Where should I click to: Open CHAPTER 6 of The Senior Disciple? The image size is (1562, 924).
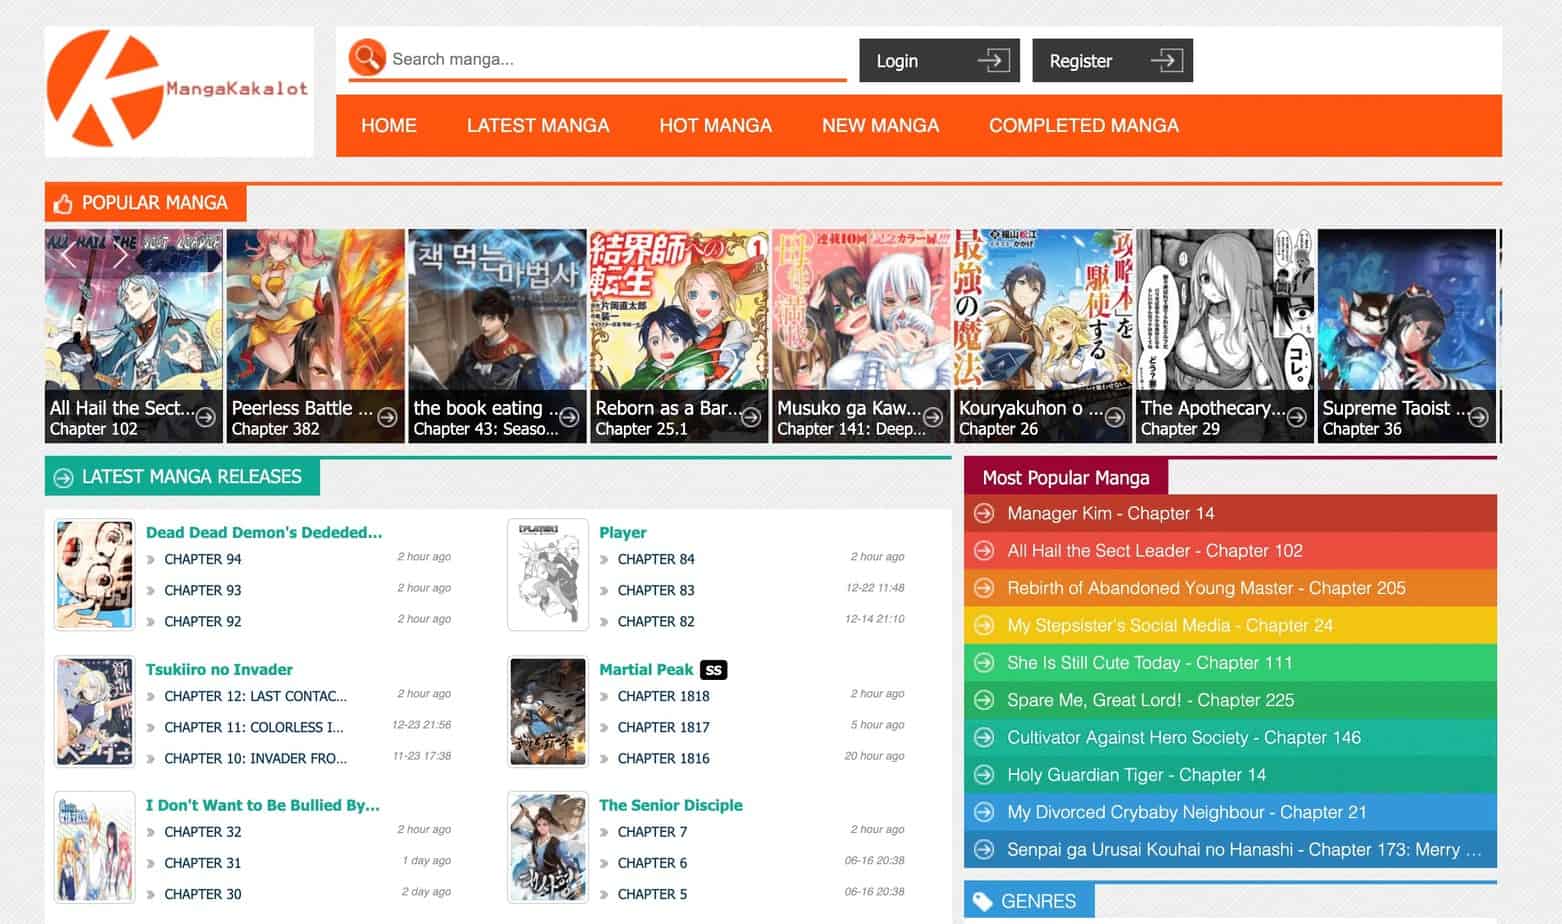652,863
